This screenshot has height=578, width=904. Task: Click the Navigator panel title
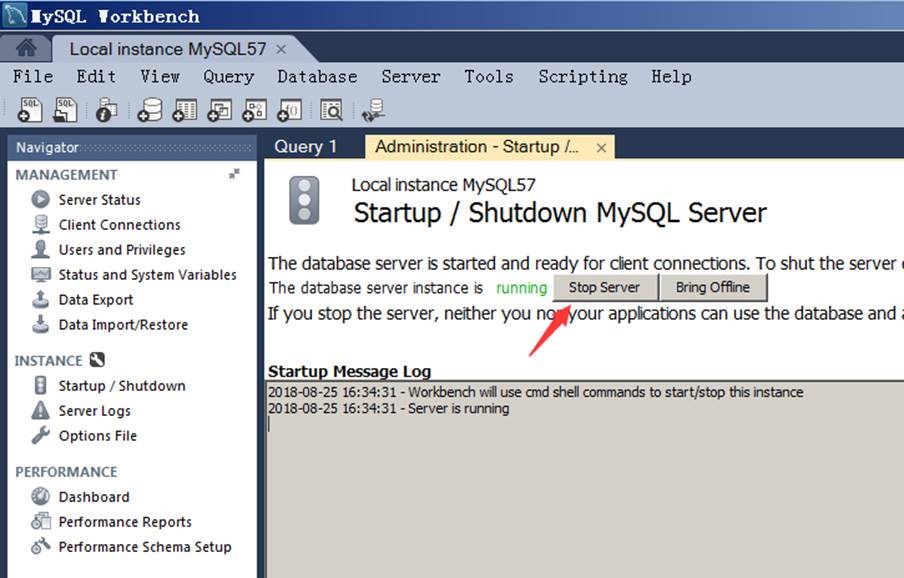pyautogui.click(x=47, y=148)
